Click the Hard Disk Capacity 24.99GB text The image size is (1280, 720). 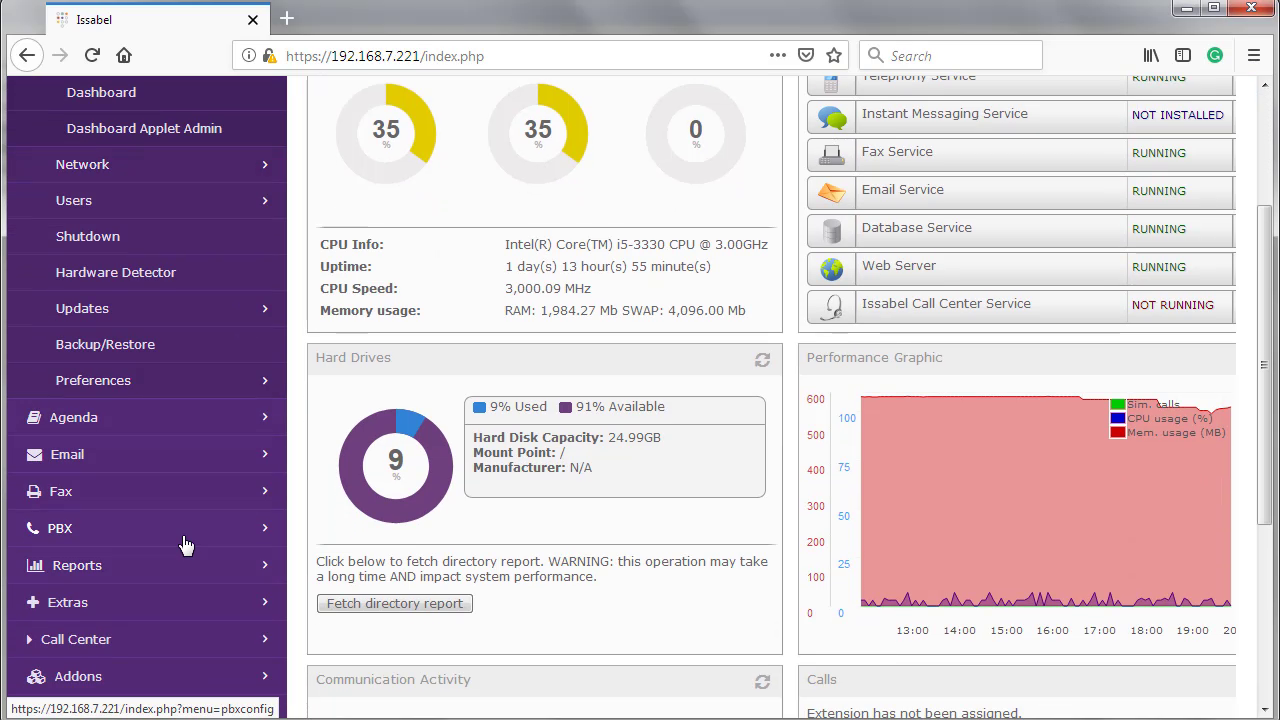click(567, 437)
